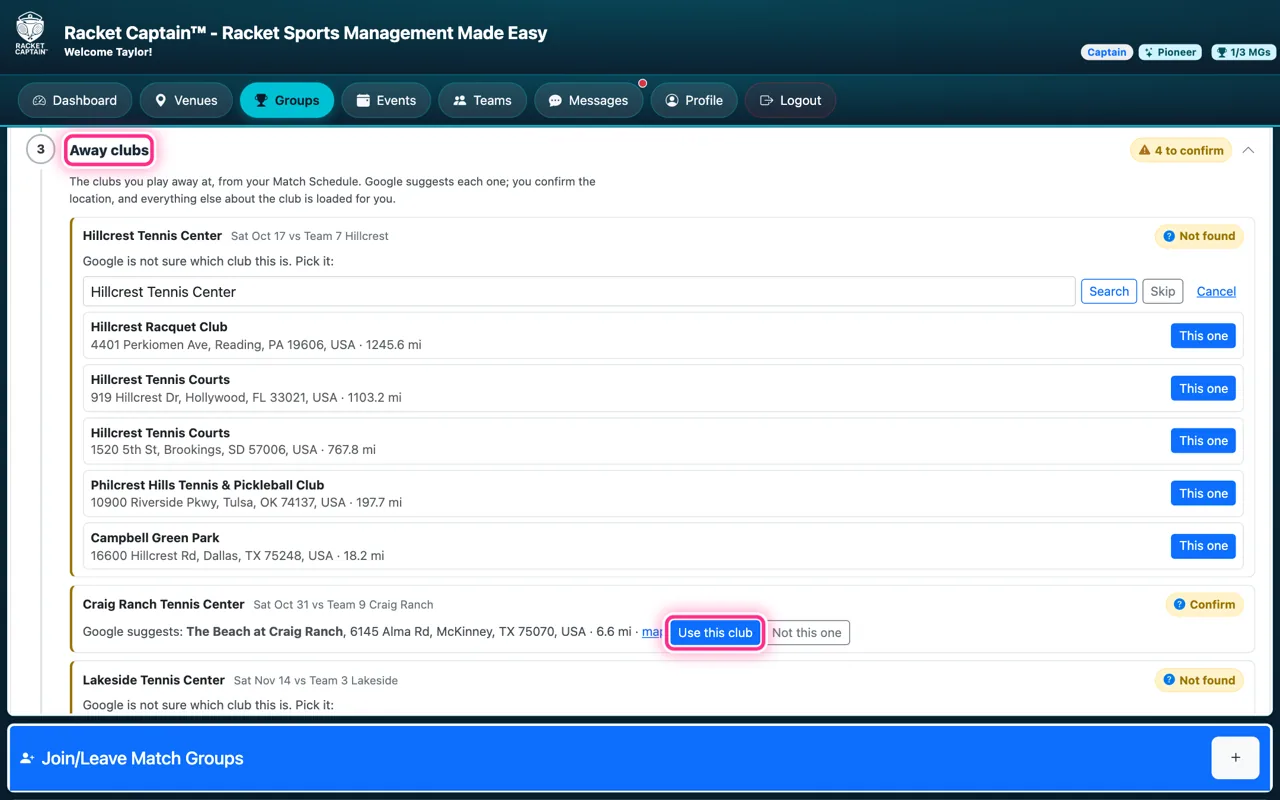Screen dimensions: 1280x800
Task: Click the Philcrest Hills Tennis & Pickleball Club name
Action: pyautogui.click(x=207, y=485)
